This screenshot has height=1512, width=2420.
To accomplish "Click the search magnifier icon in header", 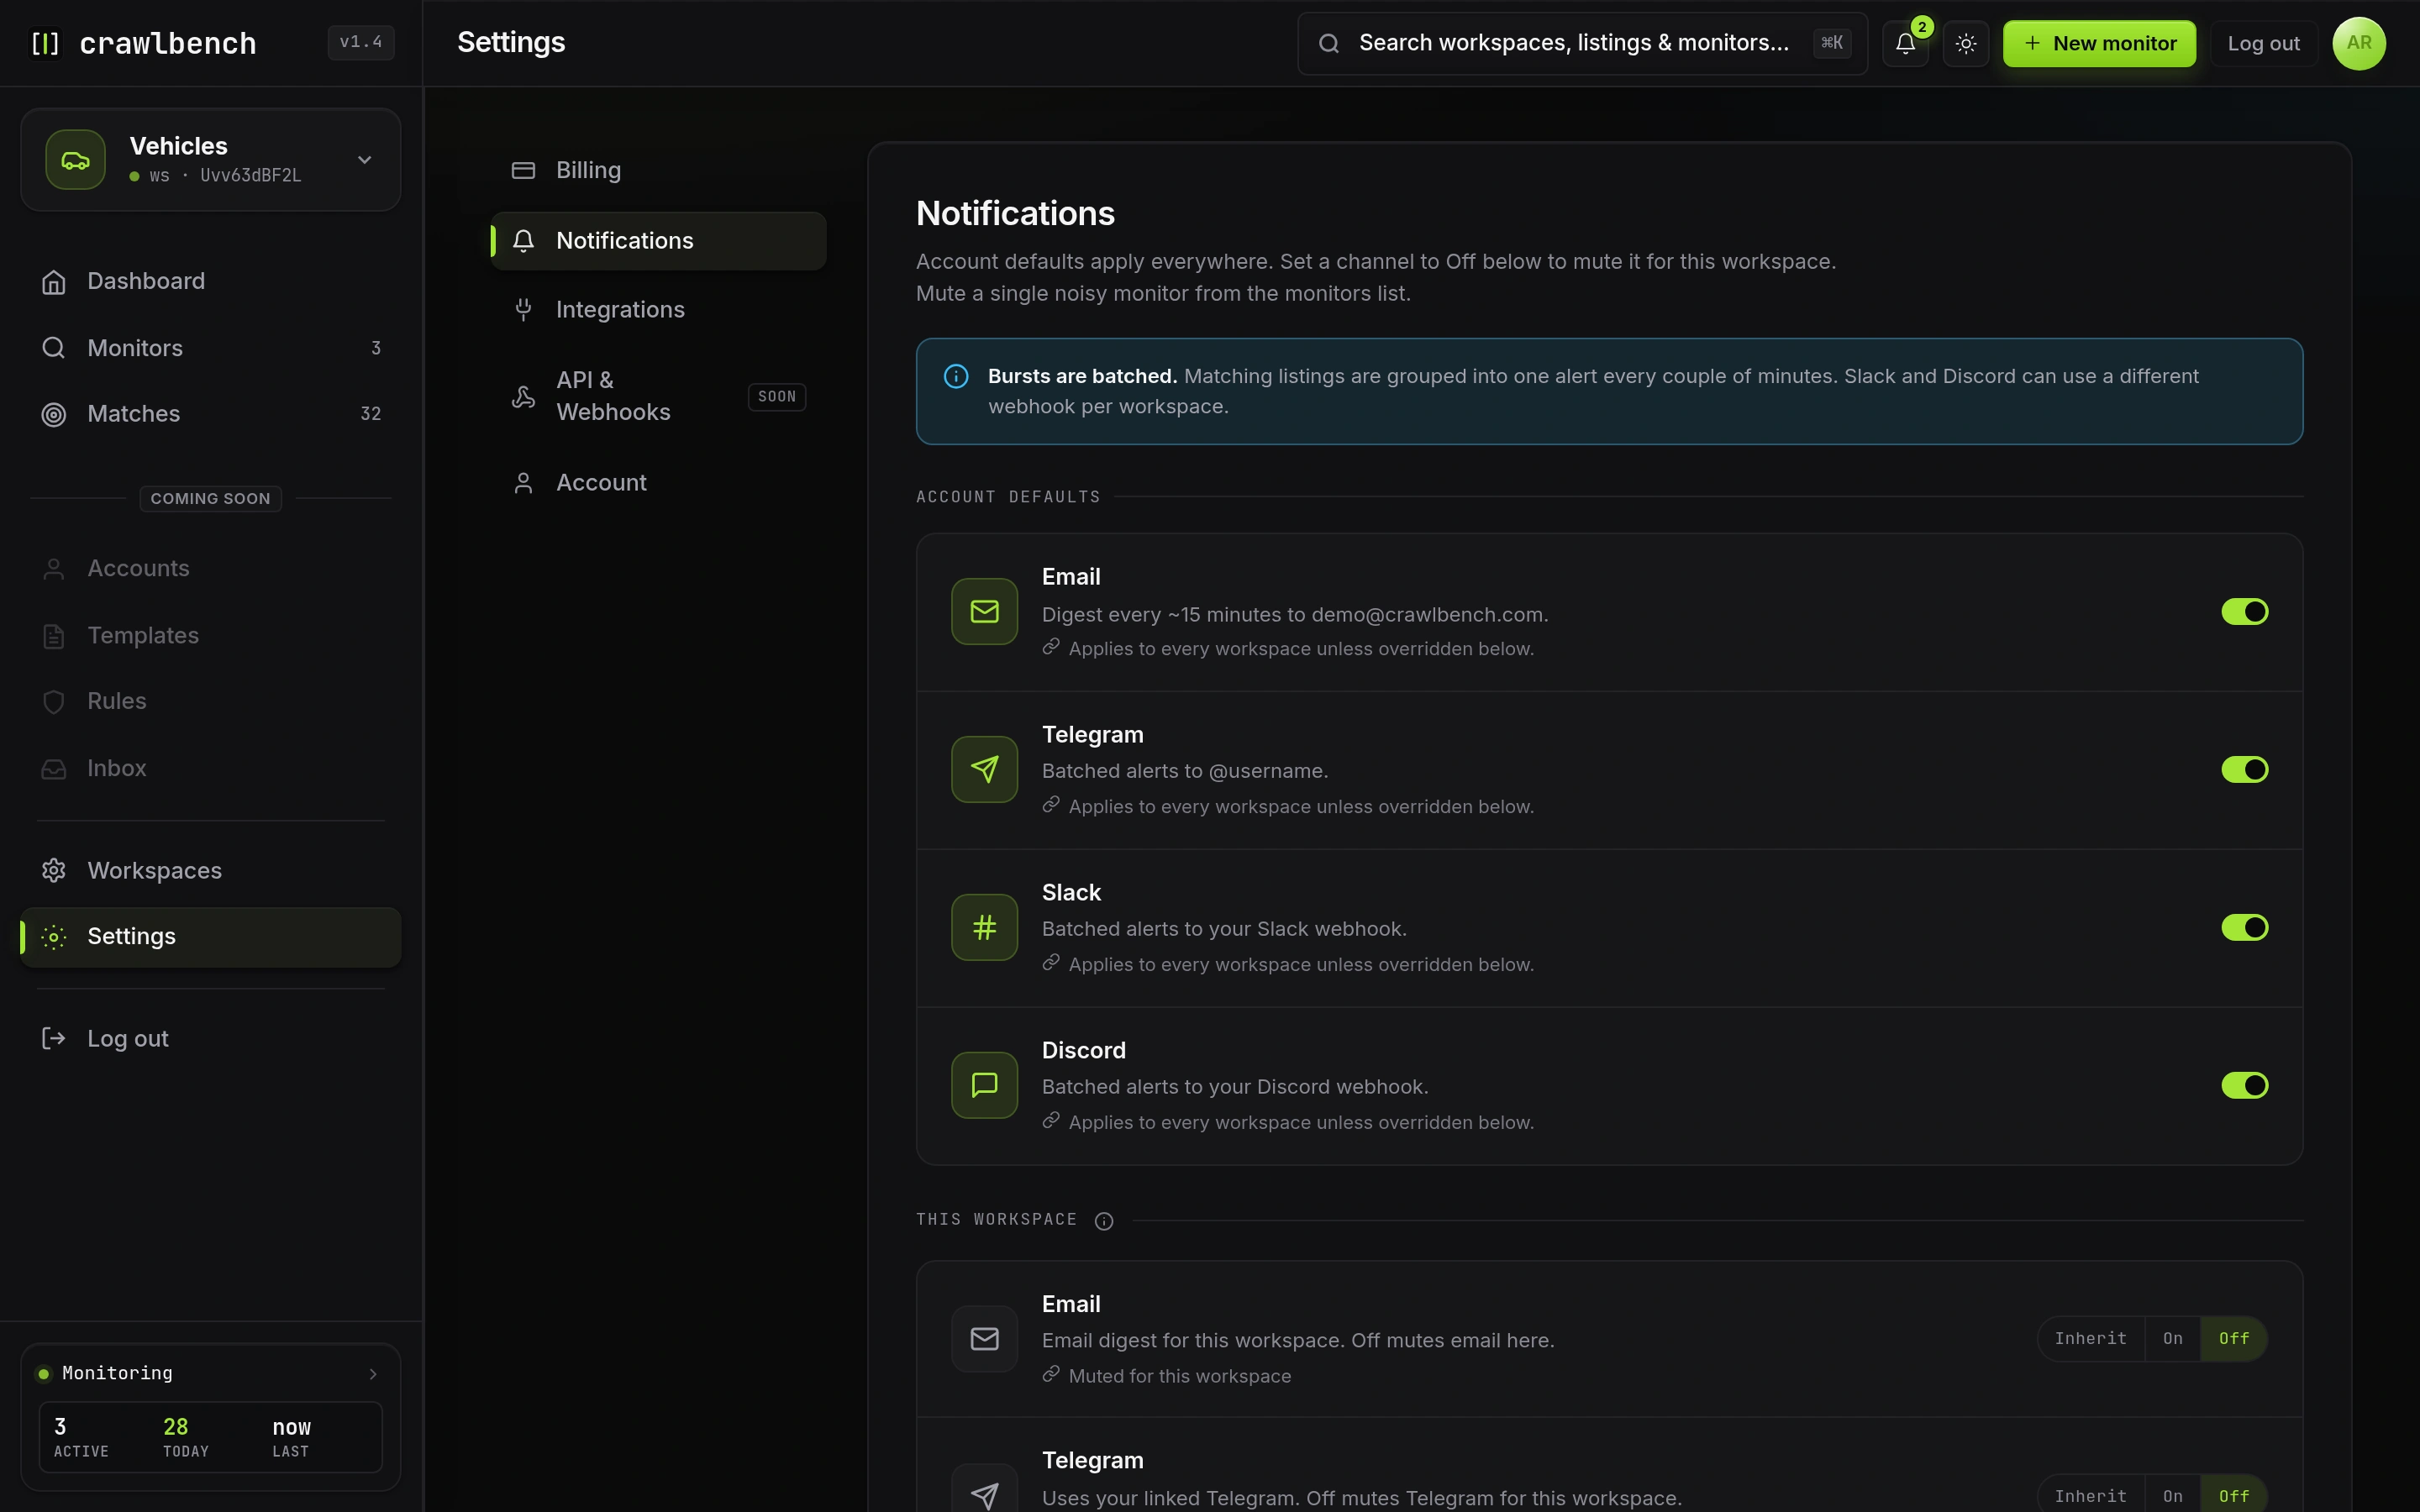I will click(1328, 43).
